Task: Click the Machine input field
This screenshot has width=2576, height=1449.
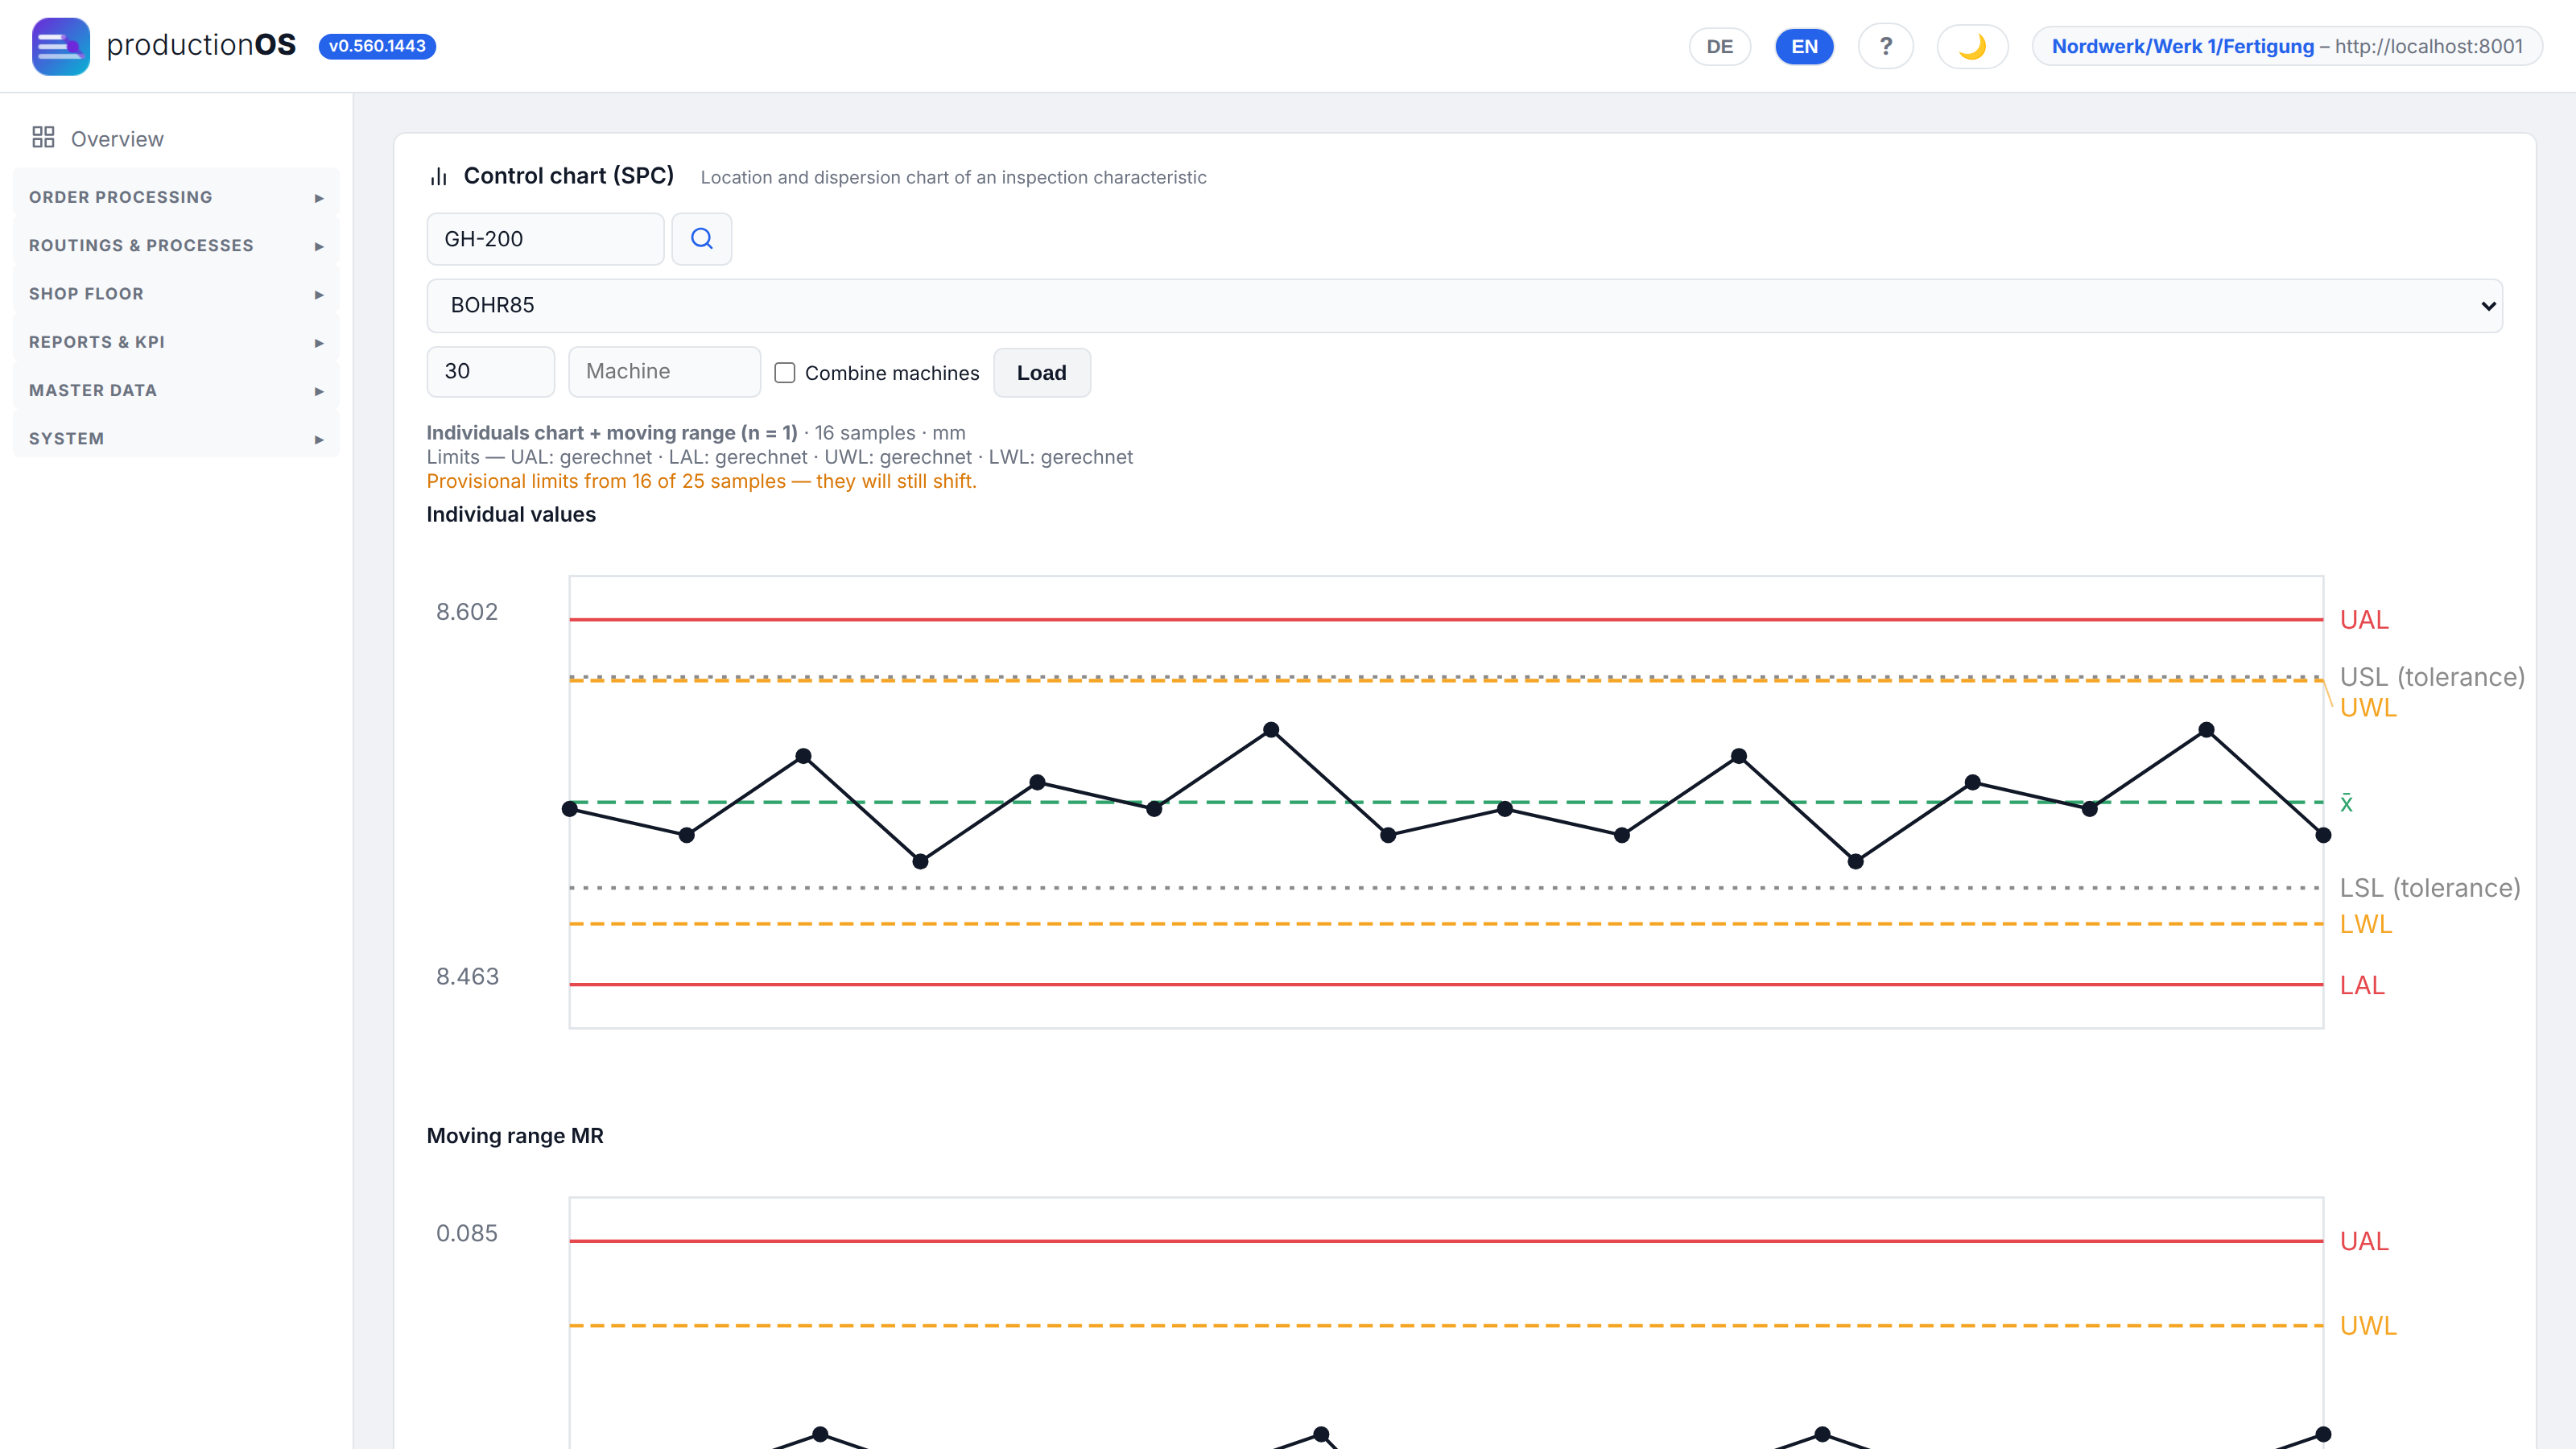Action: [664, 372]
